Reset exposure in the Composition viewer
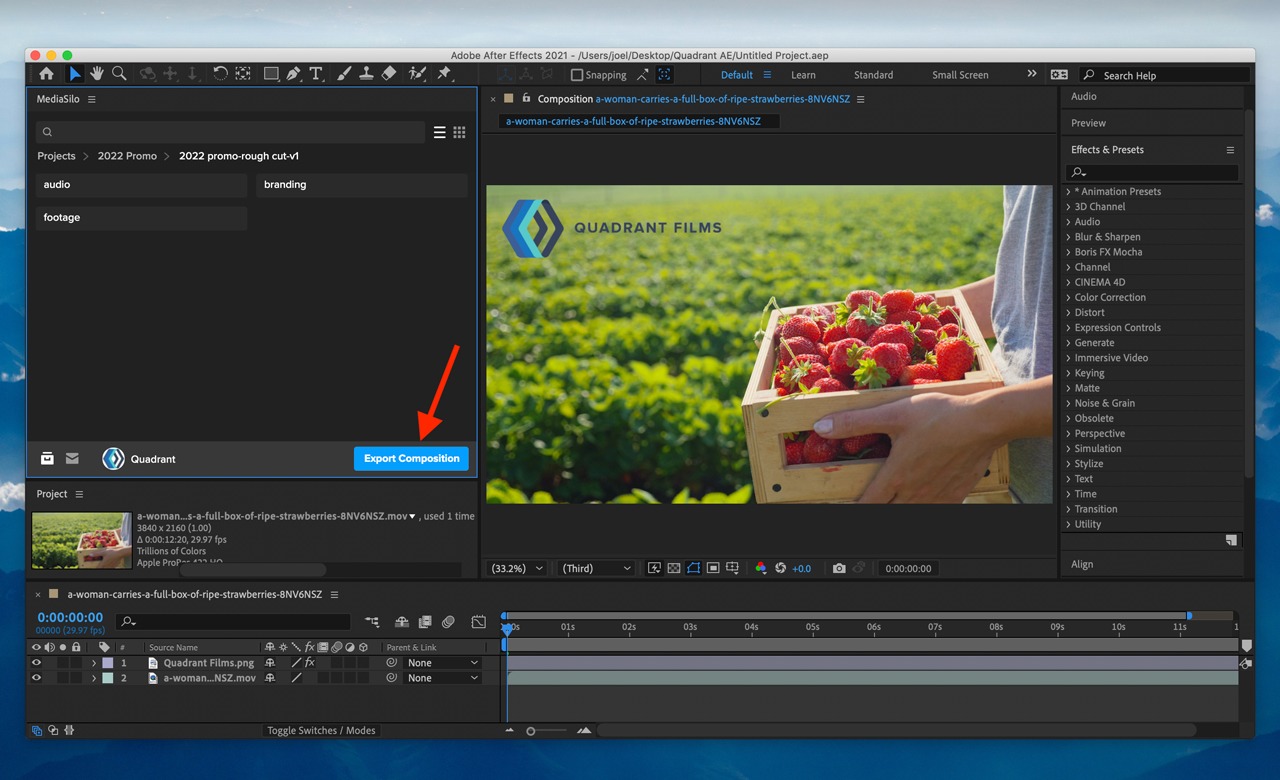 tap(781, 568)
